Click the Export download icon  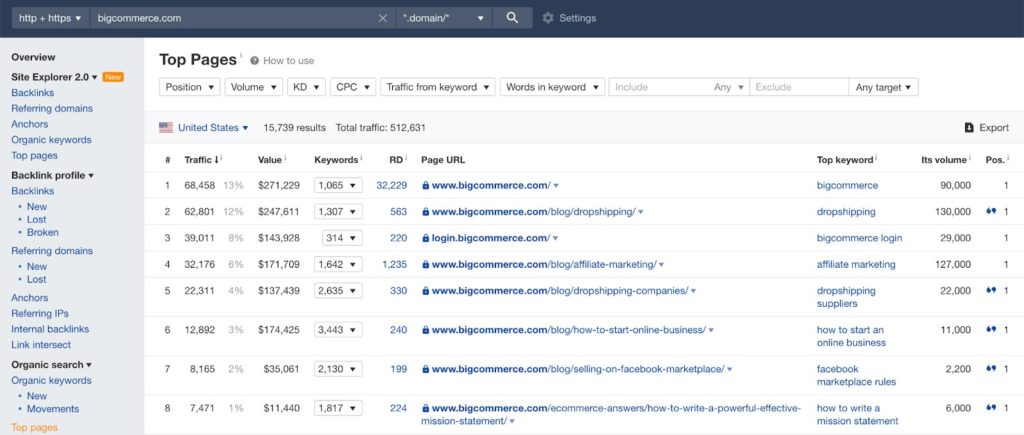click(969, 128)
